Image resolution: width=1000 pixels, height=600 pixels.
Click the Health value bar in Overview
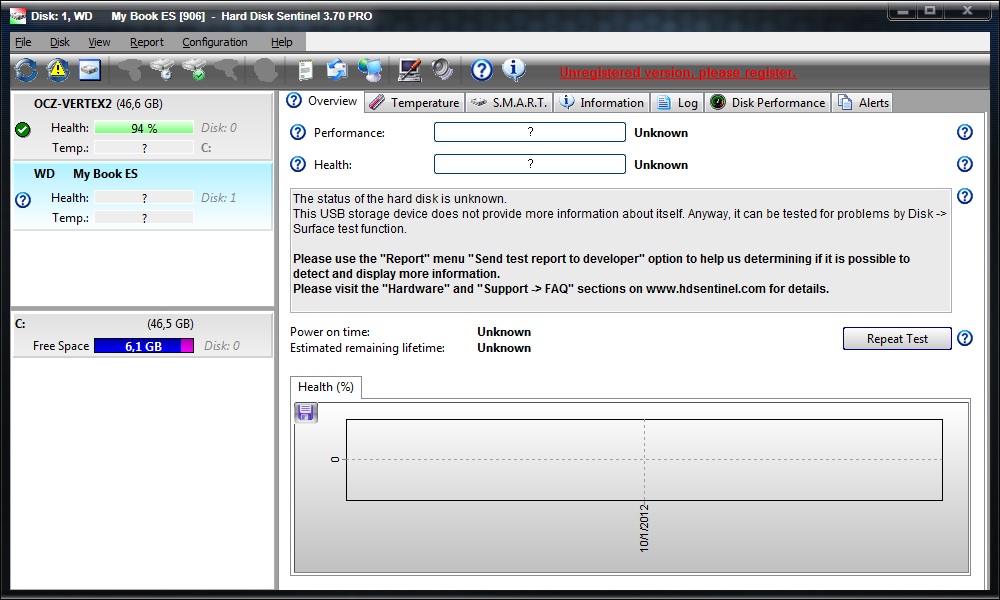pos(529,164)
